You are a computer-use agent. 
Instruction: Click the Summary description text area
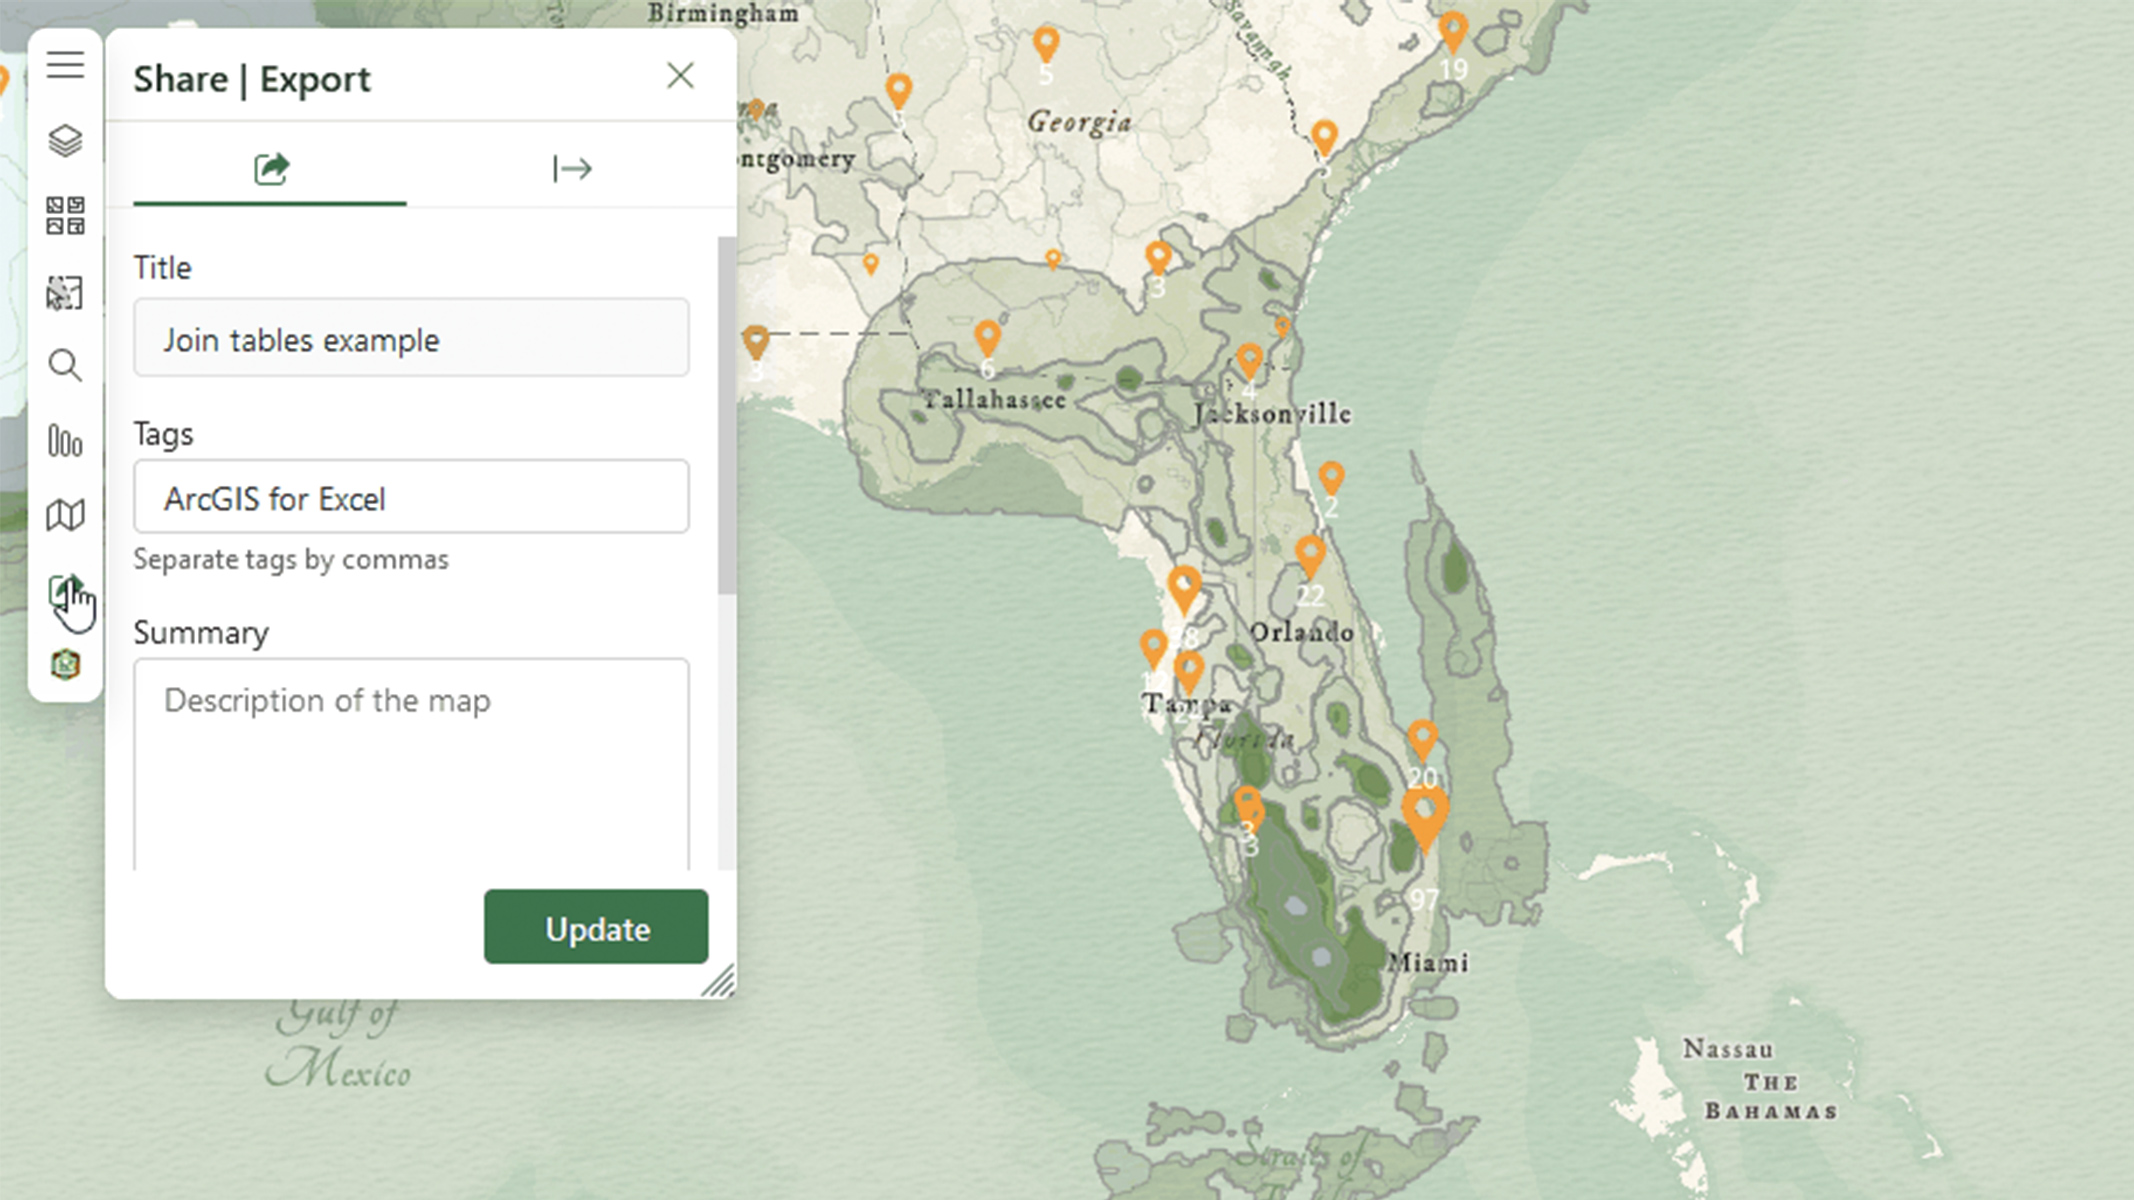(411, 762)
